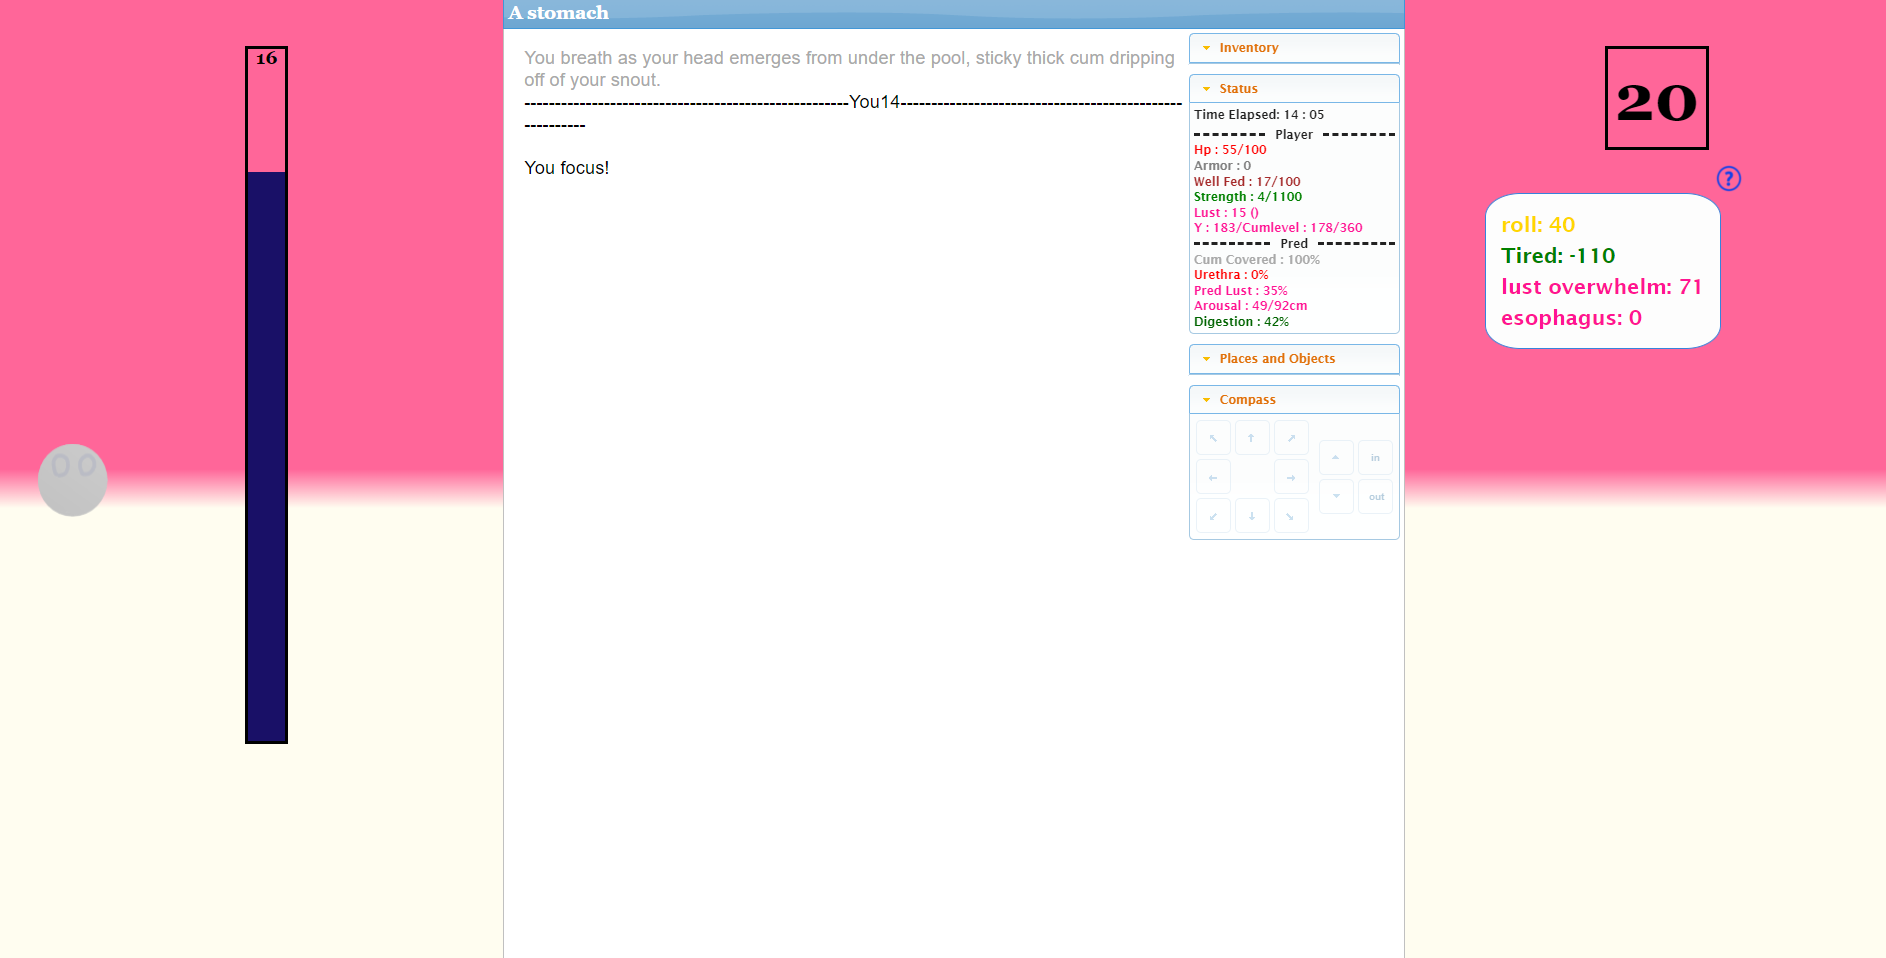
Task: Click the south arrow in the compass
Action: point(1252,516)
